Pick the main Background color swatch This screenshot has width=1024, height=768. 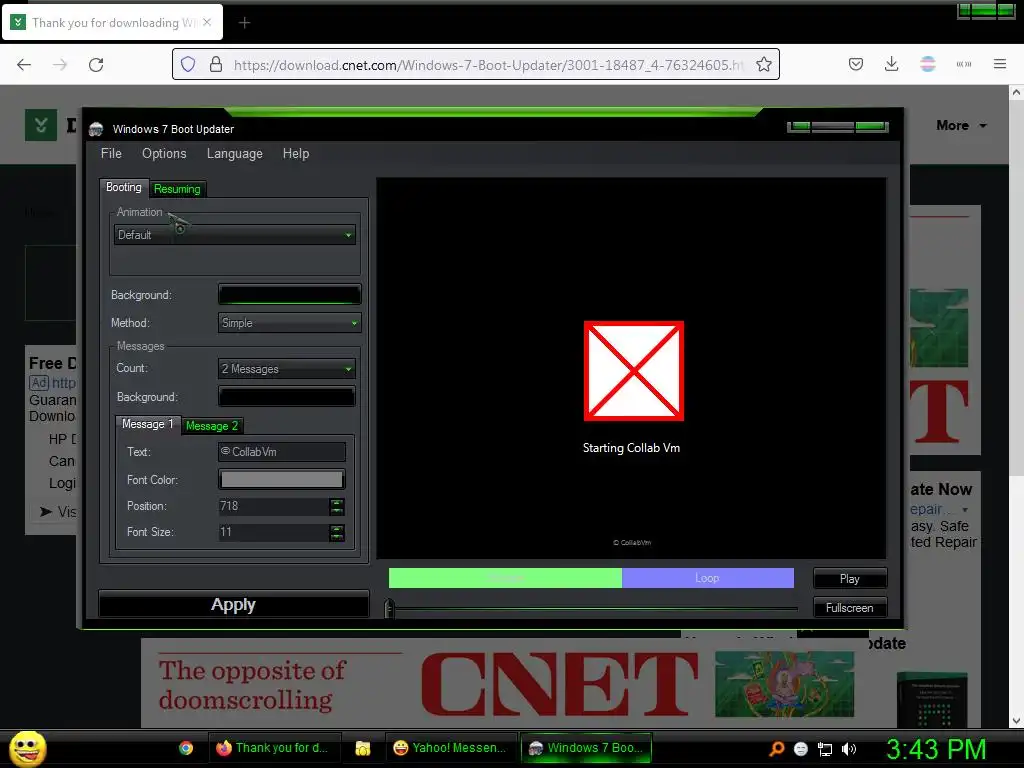click(x=289, y=295)
